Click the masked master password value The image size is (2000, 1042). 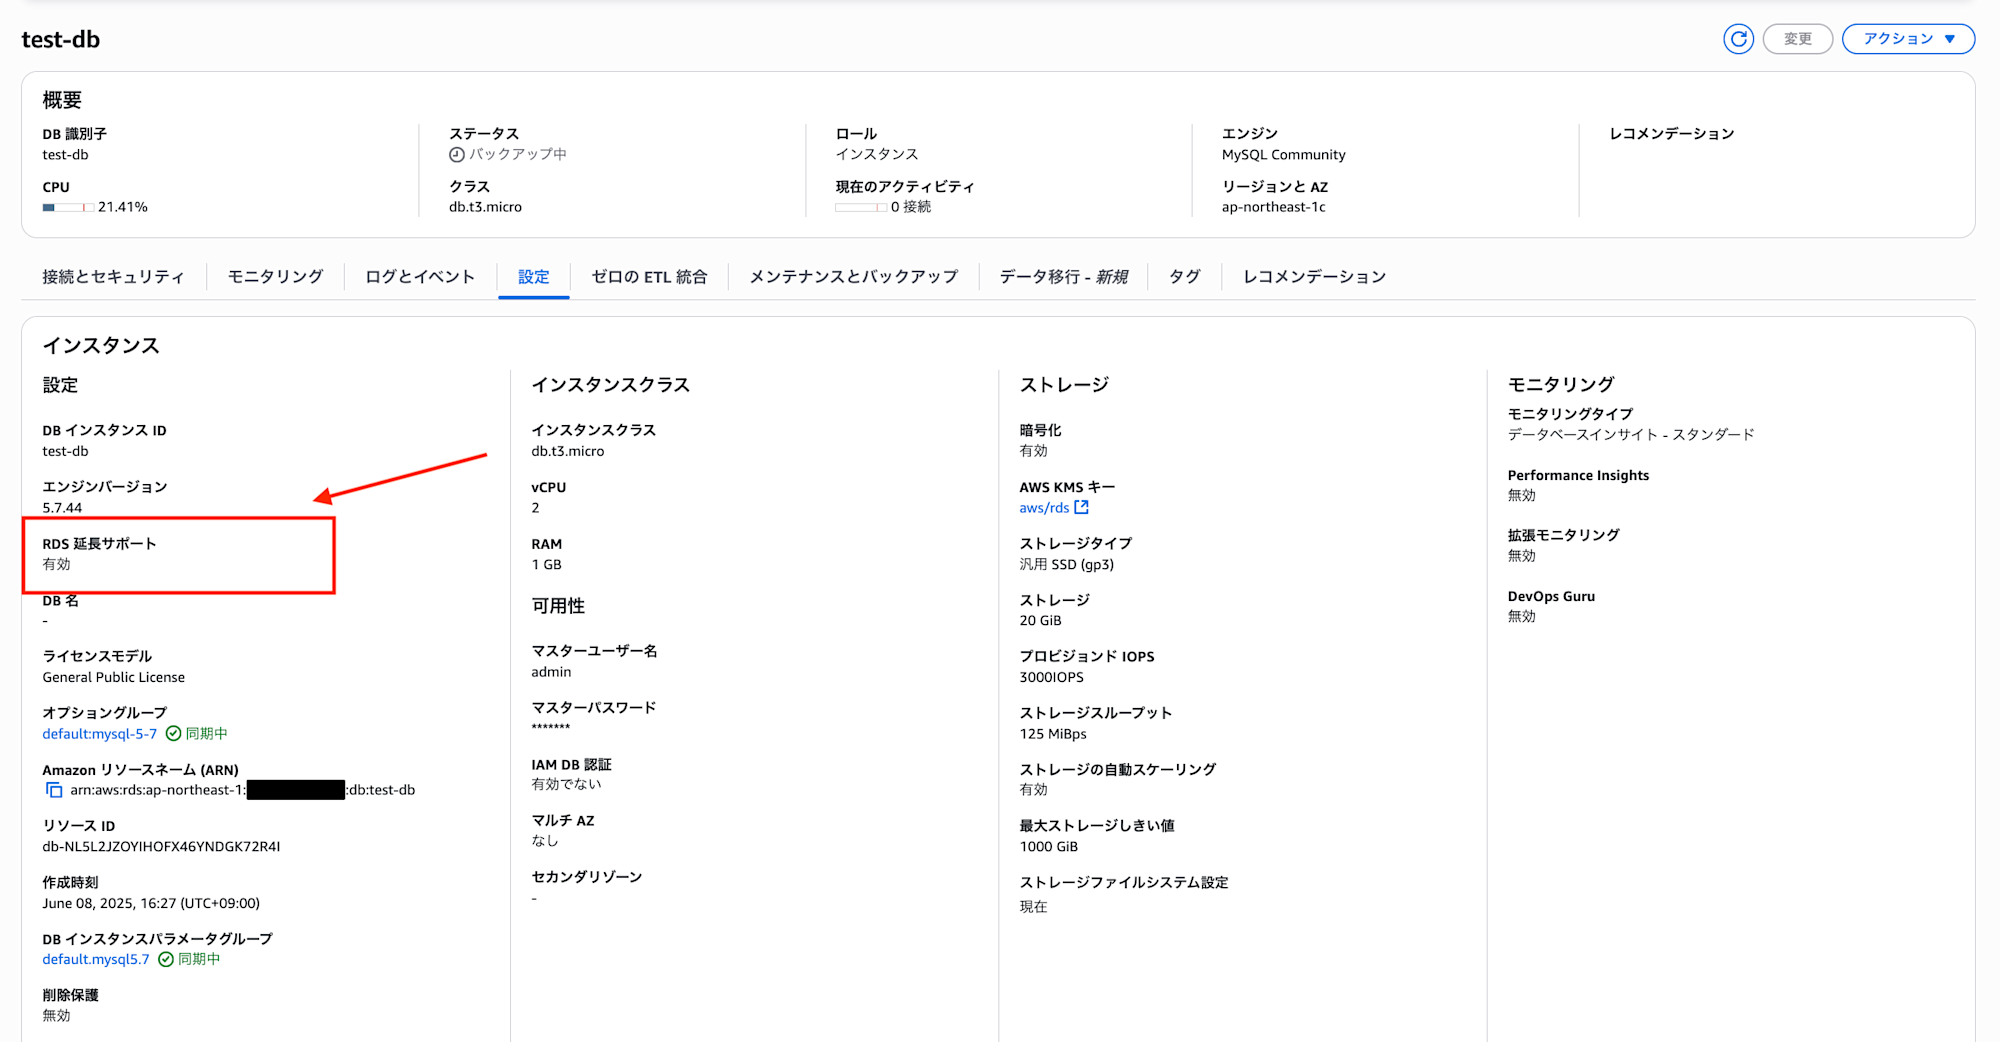550,727
